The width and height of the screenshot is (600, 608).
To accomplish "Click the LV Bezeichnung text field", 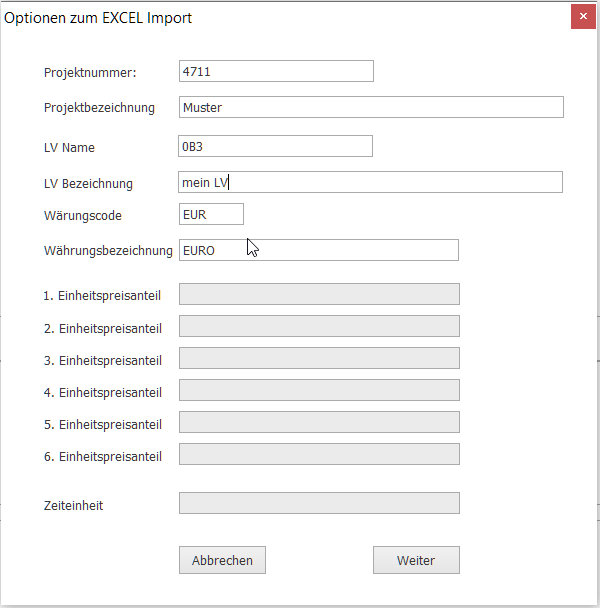I will point(370,182).
